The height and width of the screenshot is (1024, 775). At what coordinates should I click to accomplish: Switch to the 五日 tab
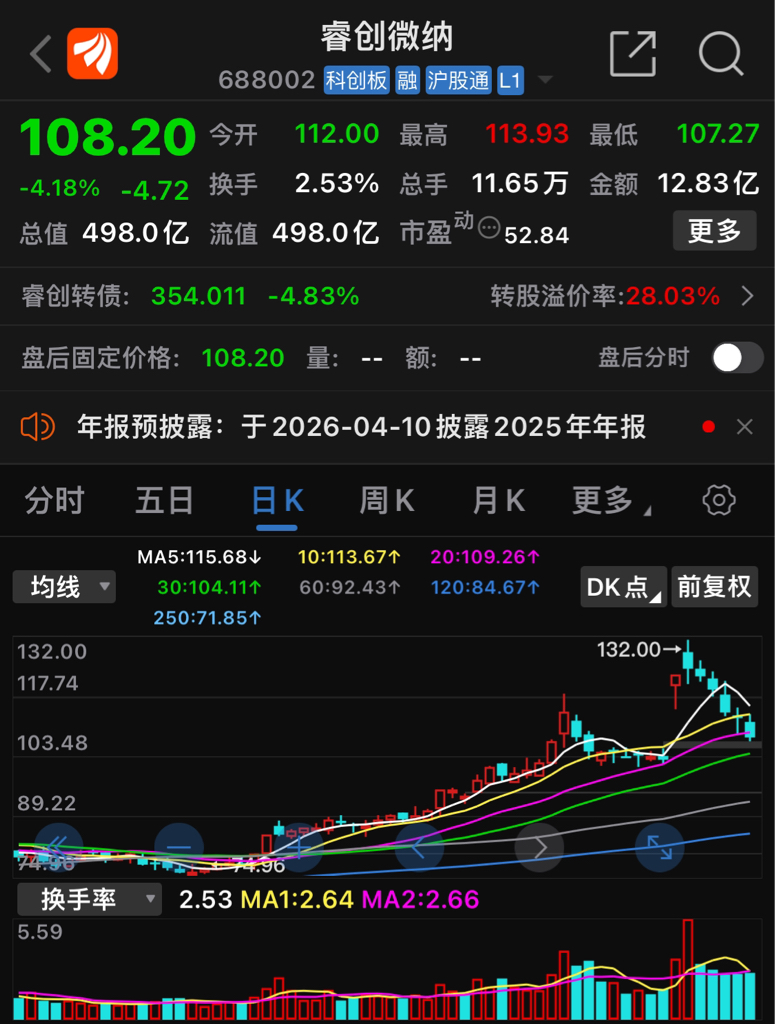pos(165,501)
